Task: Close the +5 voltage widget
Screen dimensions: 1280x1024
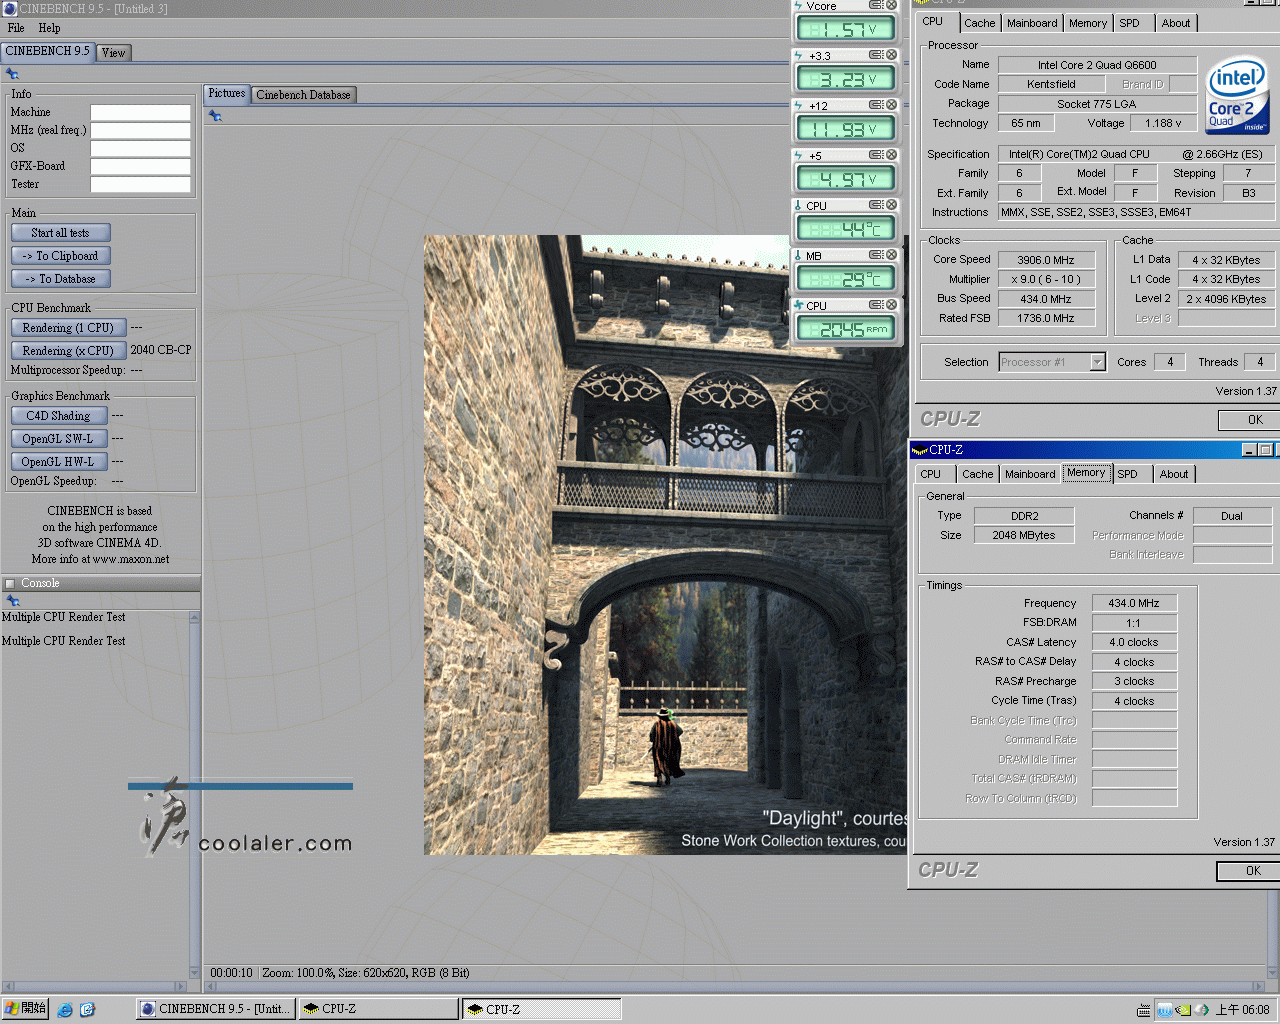Action: coord(891,155)
